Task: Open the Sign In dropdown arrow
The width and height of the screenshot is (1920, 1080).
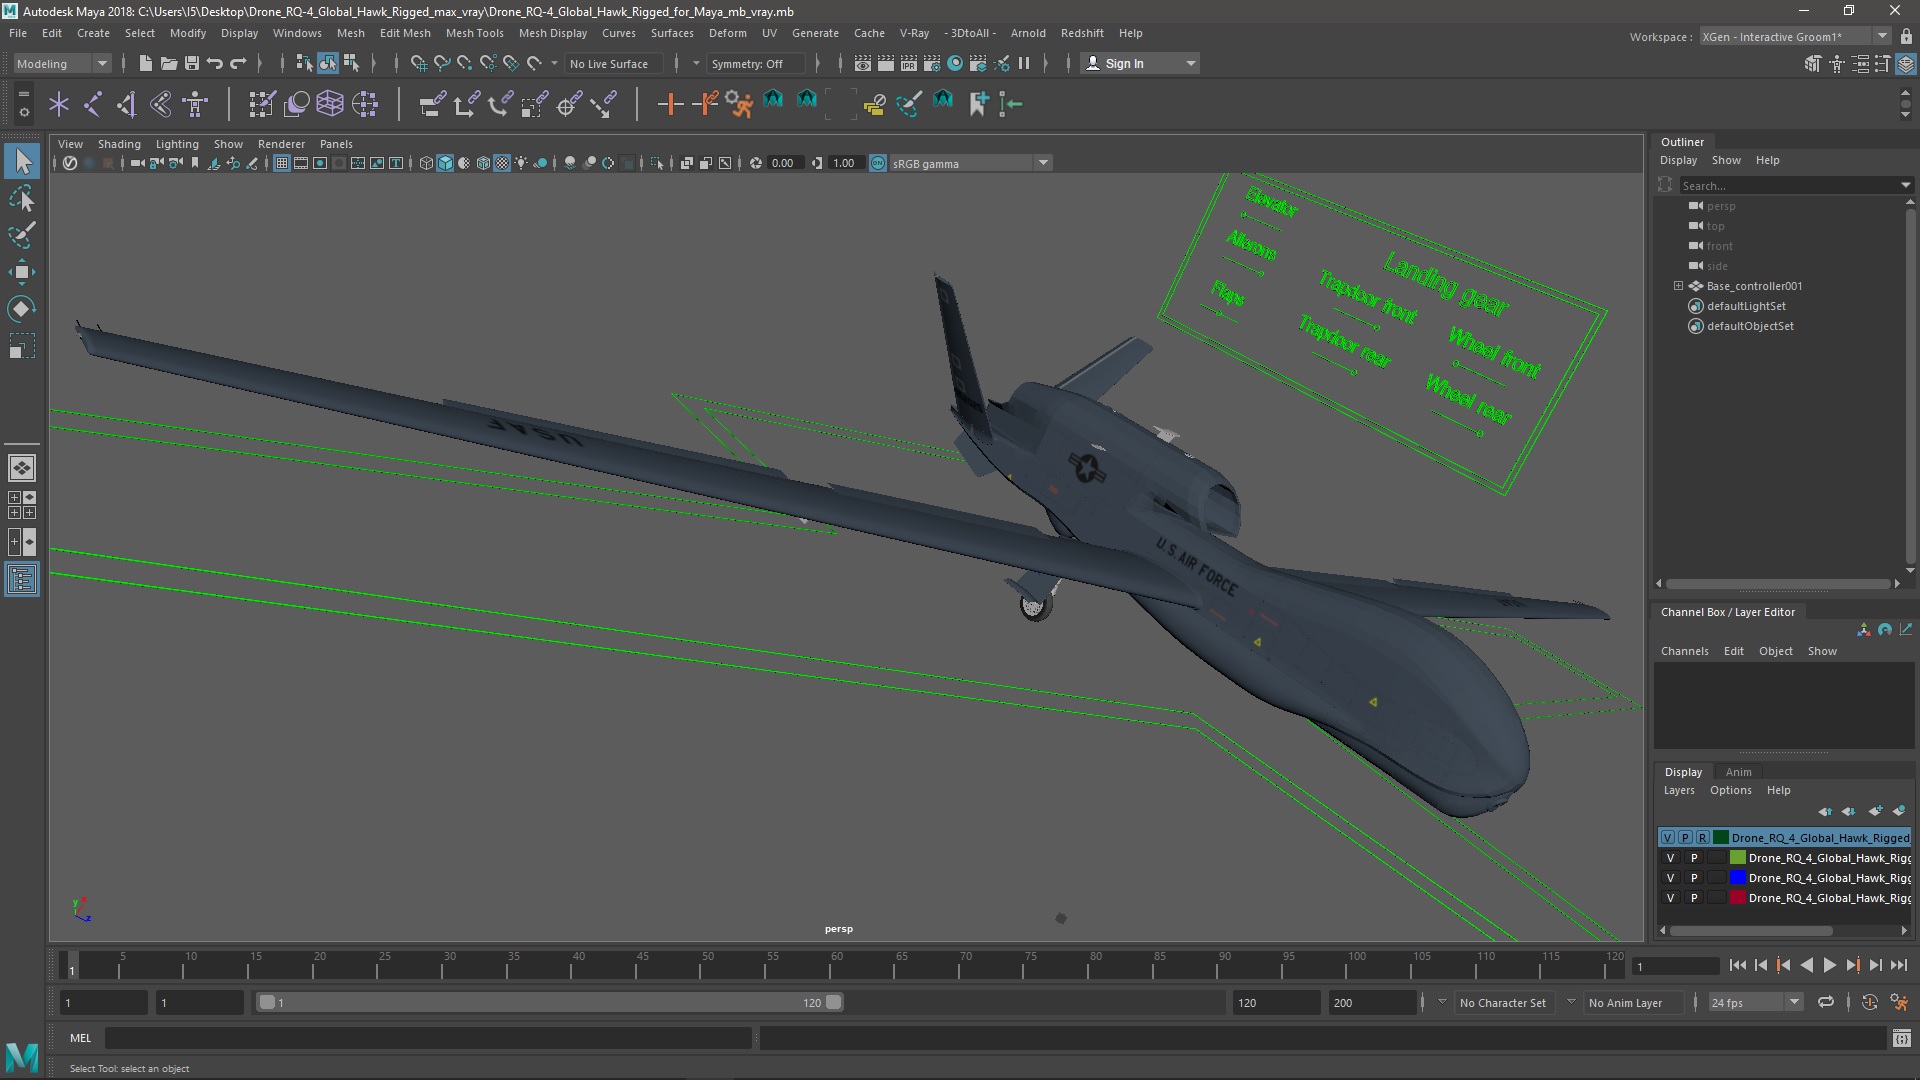Action: [x=1190, y=63]
